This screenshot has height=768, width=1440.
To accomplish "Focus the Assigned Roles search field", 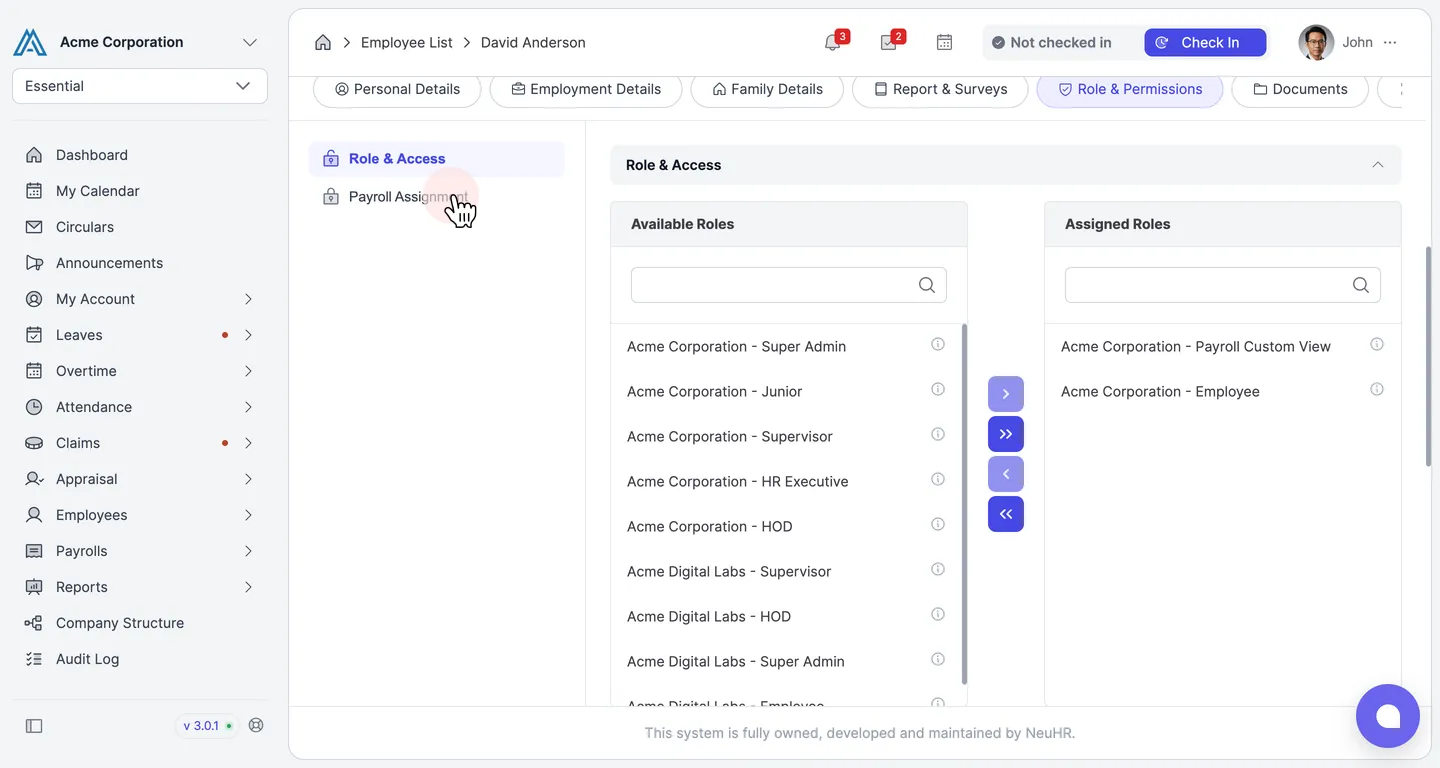I will (1222, 285).
